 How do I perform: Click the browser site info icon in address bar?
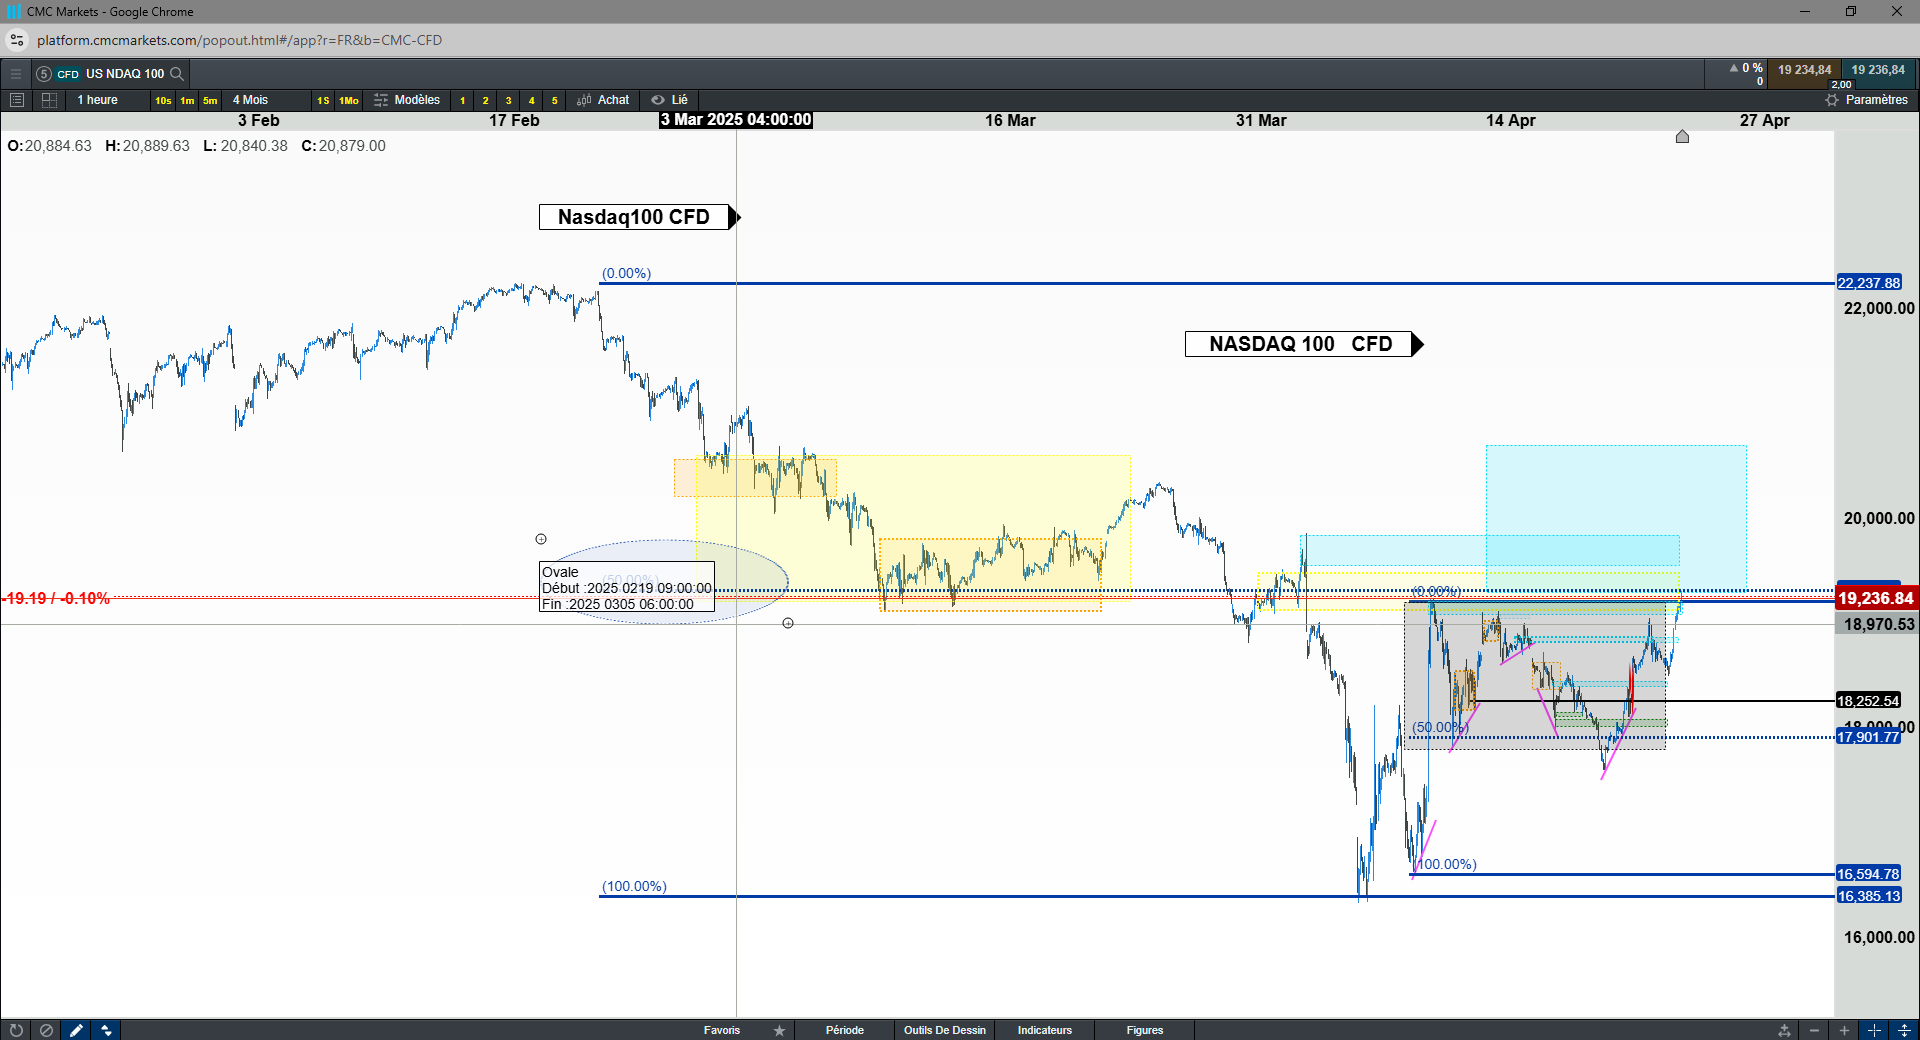[x=17, y=40]
